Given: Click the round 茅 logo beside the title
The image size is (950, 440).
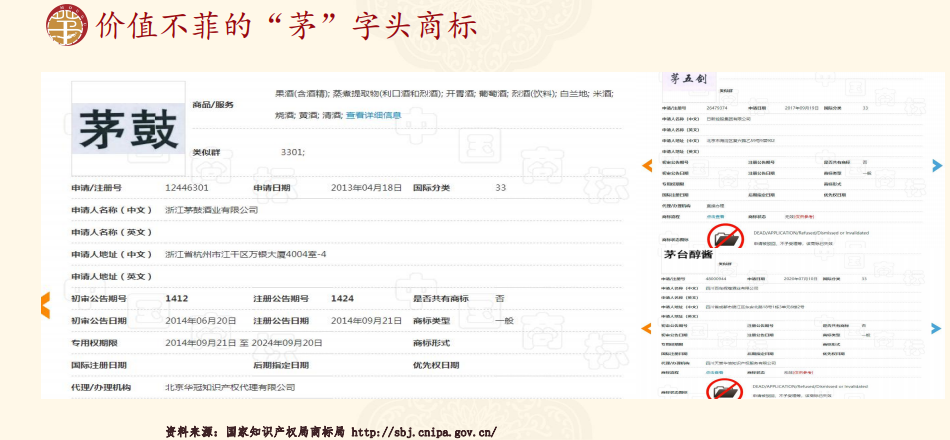Looking at the screenshot, I should point(67,25).
